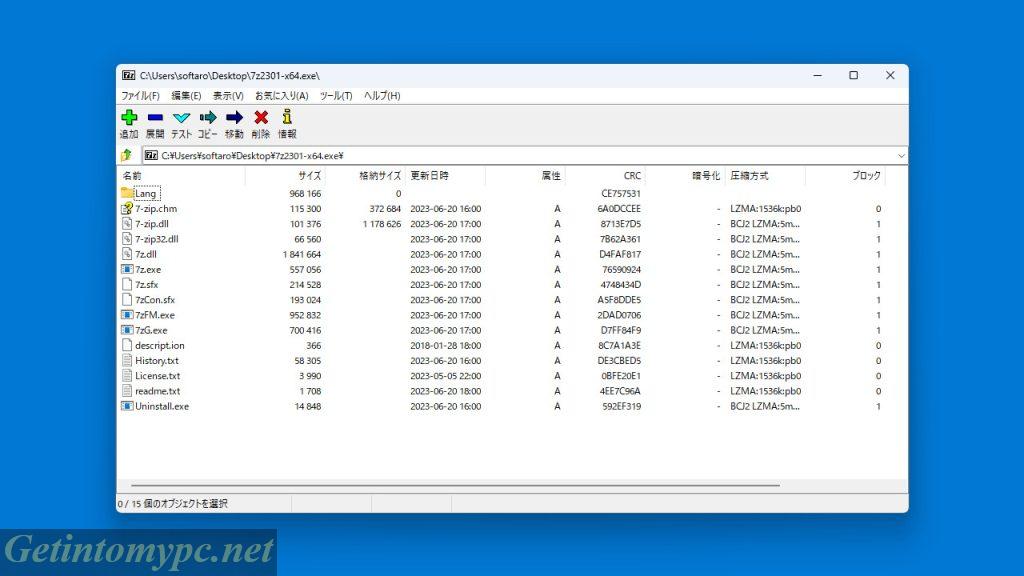Click the date 2018-01-28 18:00

(x=445, y=345)
